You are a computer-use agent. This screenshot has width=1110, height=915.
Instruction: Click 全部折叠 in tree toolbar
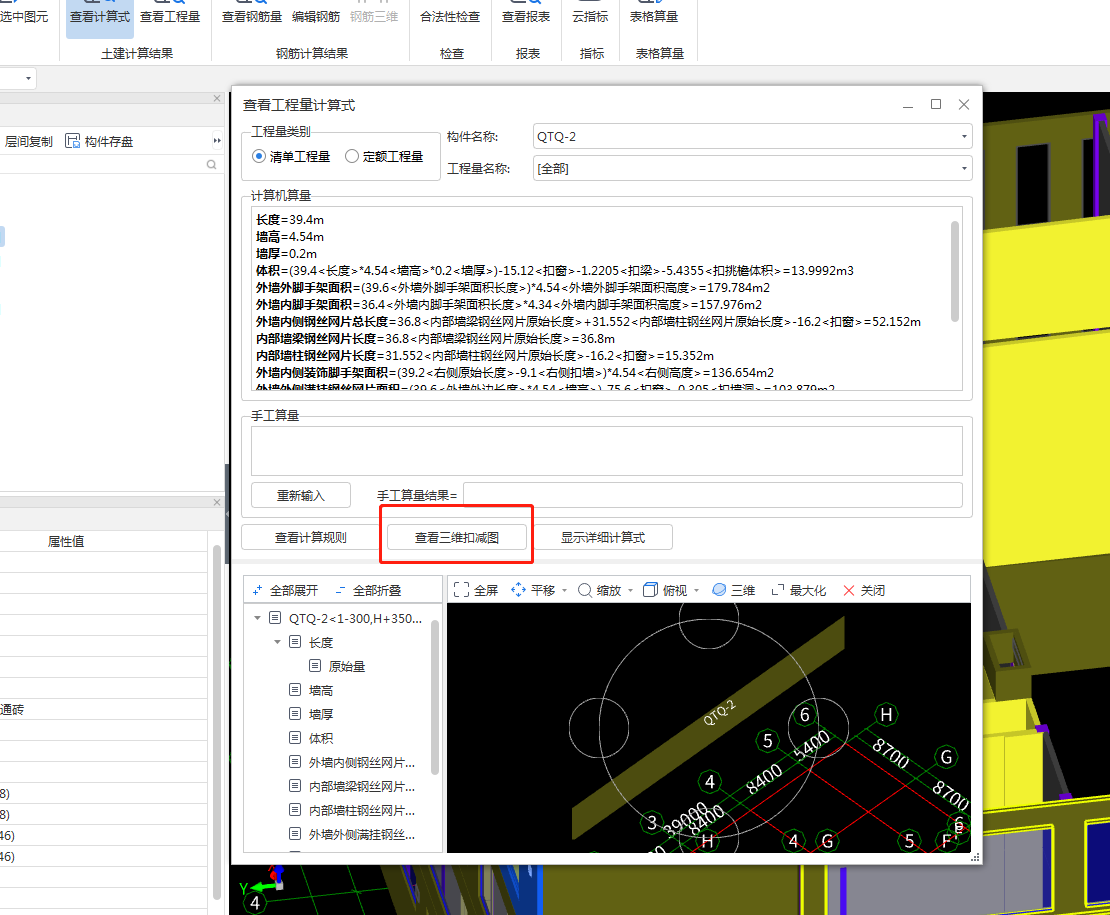368,590
